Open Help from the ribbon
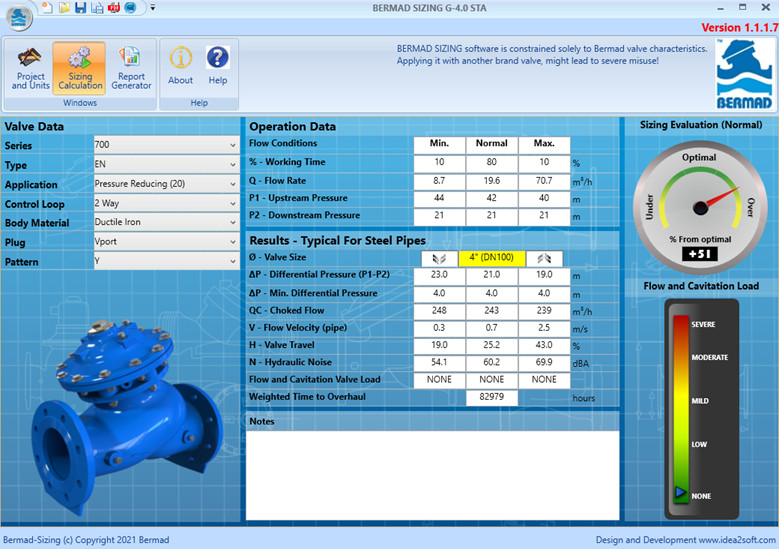 click(218, 66)
